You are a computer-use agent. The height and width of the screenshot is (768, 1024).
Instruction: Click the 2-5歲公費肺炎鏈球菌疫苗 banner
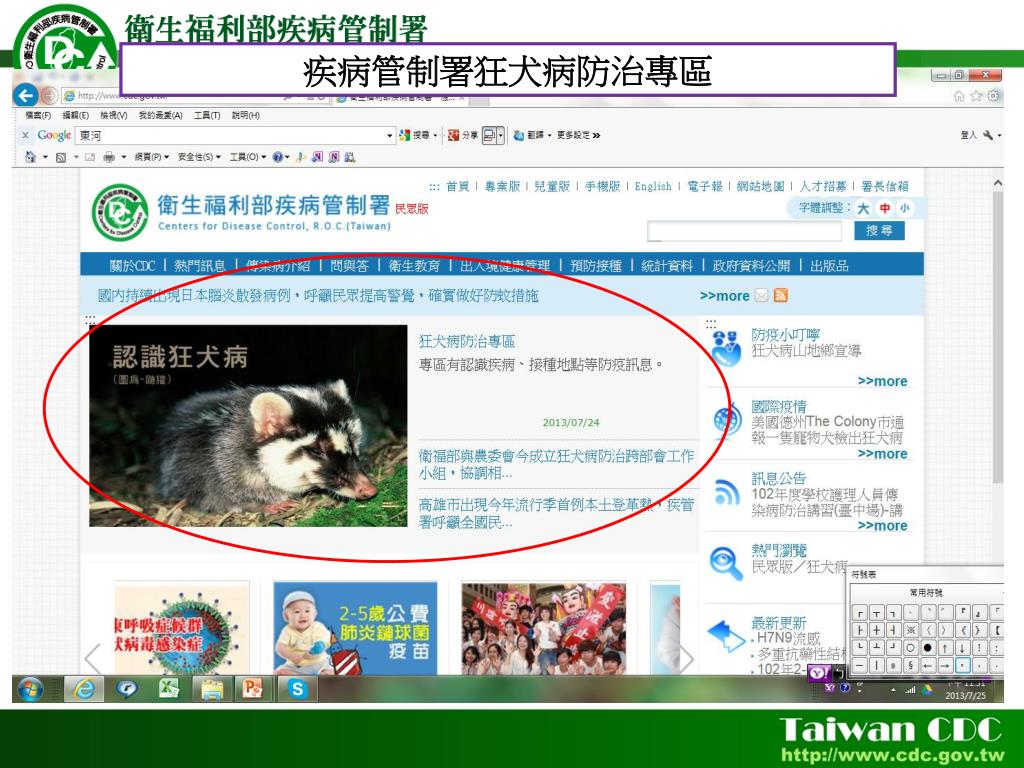click(x=355, y=628)
